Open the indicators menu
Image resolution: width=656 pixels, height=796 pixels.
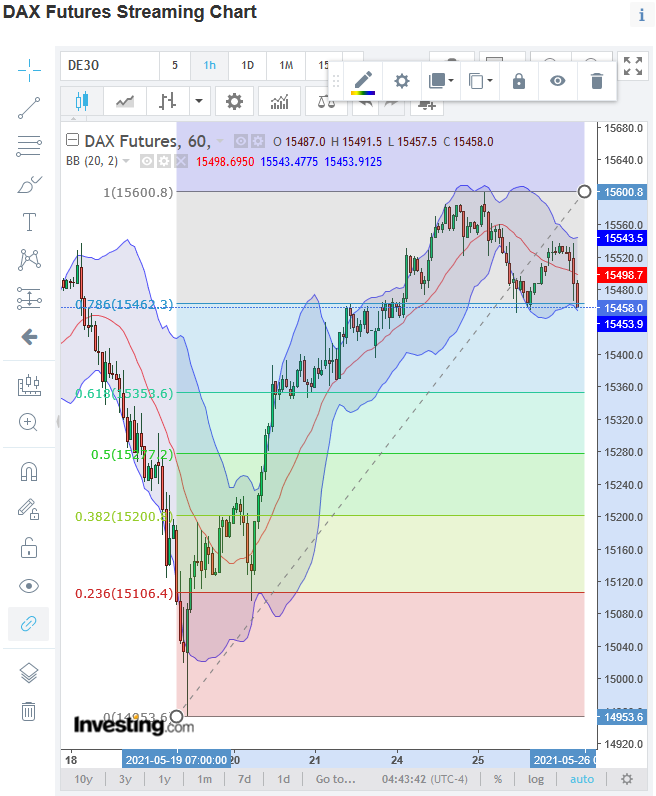279,101
